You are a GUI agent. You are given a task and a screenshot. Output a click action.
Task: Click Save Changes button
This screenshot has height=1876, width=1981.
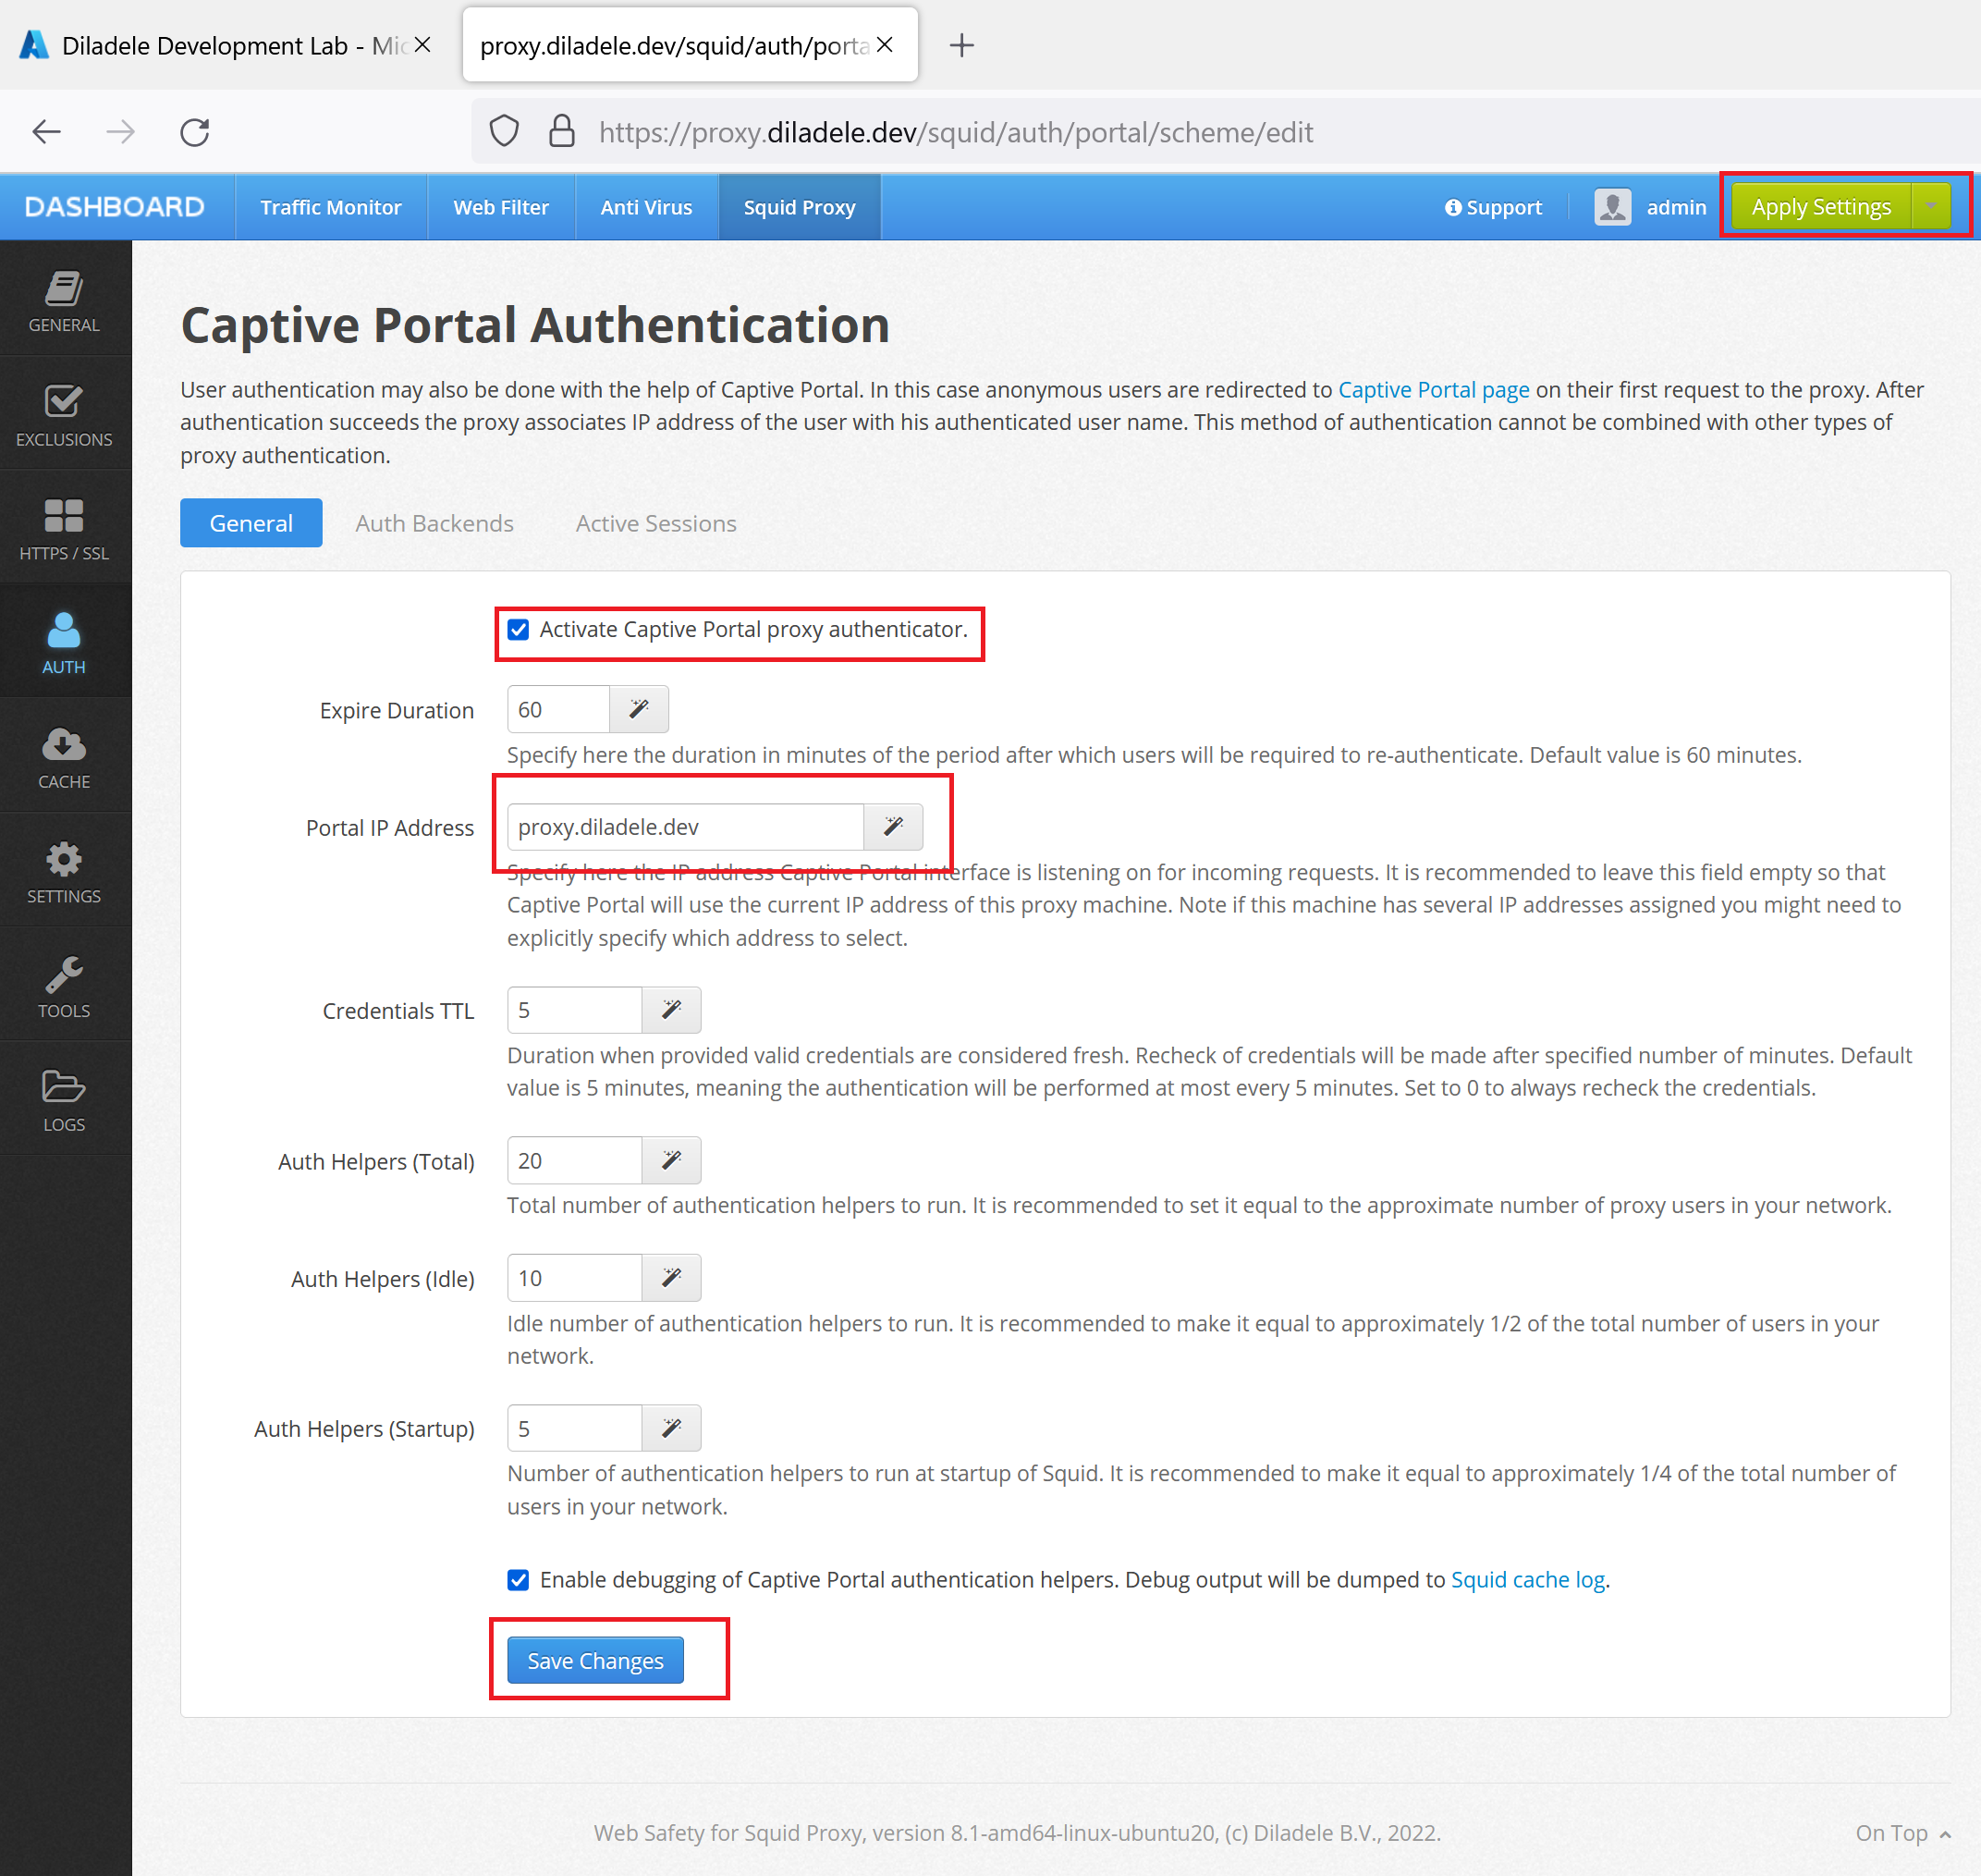[x=595, y=1661]
